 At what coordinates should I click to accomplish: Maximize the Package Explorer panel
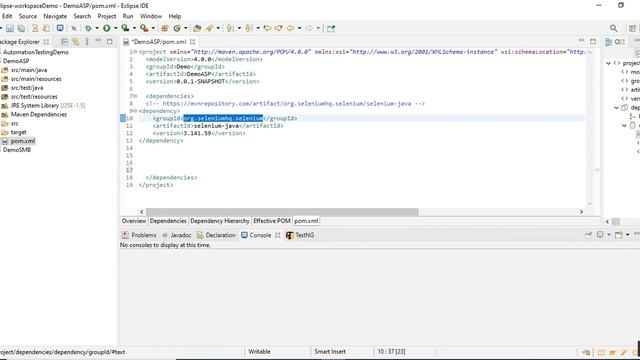point(109,42)
